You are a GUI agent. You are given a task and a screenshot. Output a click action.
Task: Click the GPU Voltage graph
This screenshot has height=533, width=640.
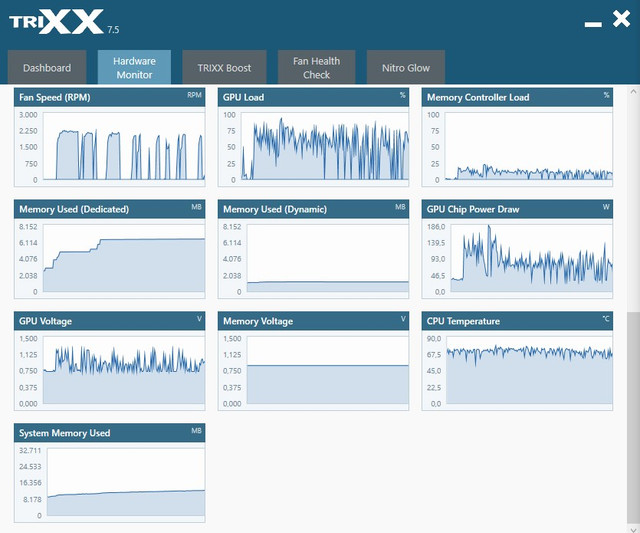click(124, 370)
